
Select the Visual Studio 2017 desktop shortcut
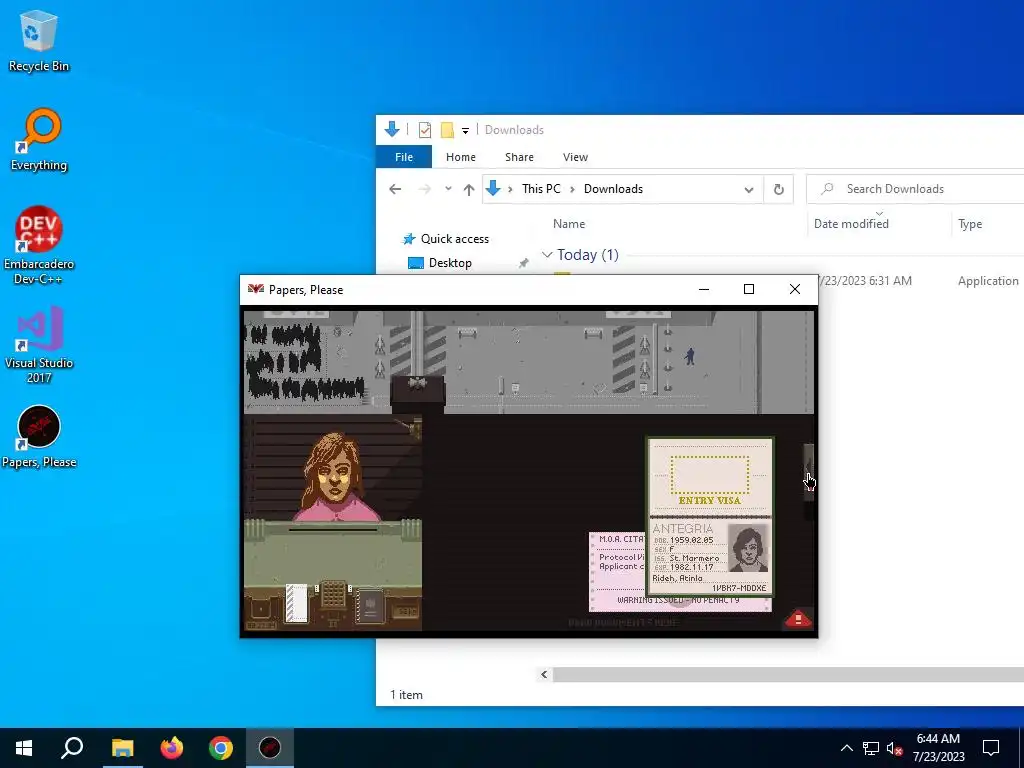(x=39, y=345)
